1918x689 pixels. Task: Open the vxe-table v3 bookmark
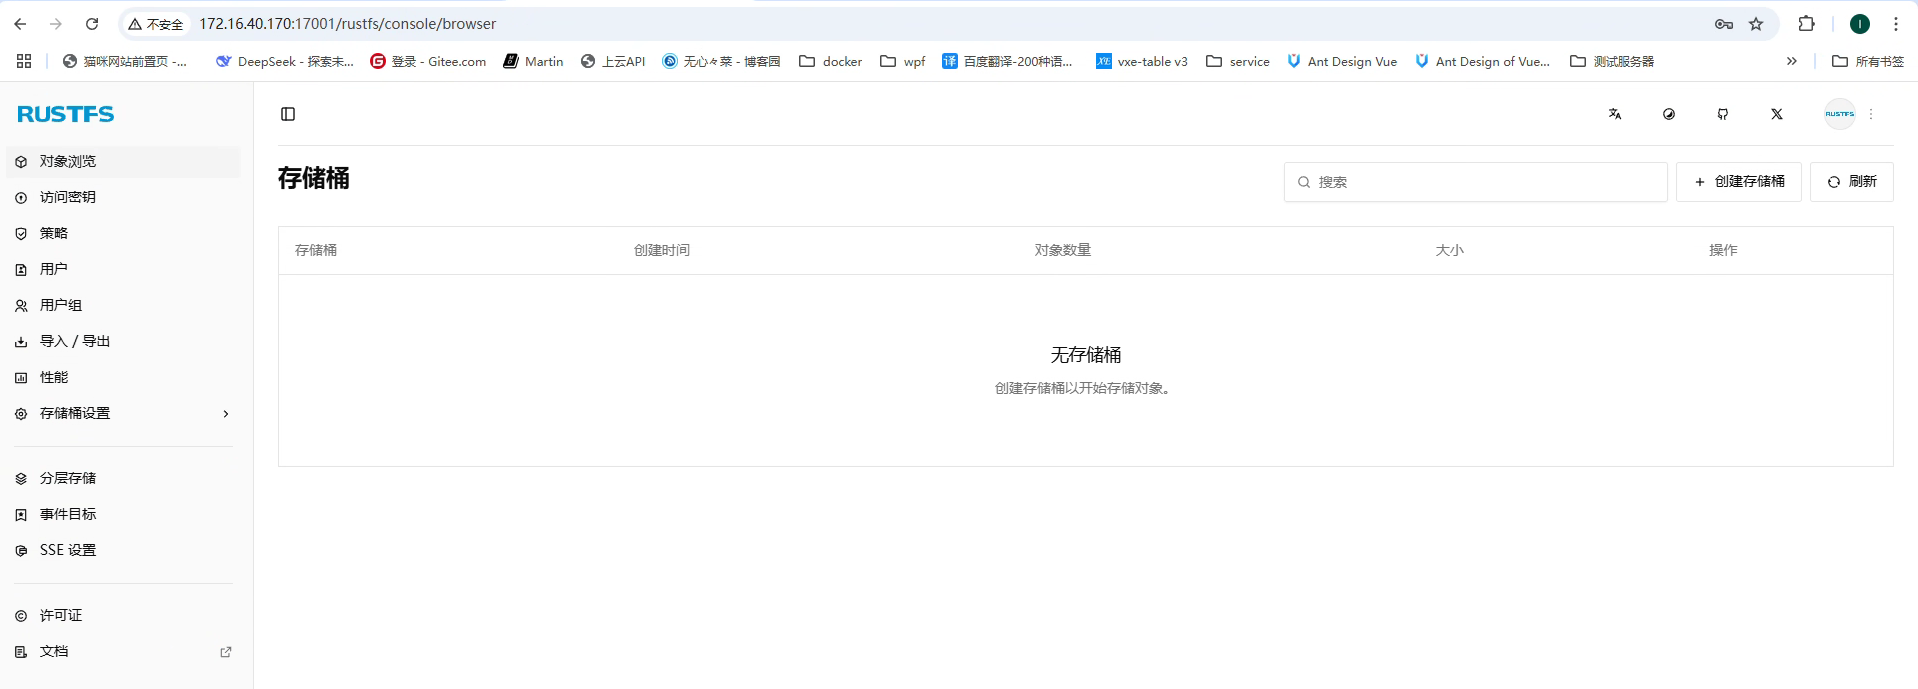point(1142,61)
